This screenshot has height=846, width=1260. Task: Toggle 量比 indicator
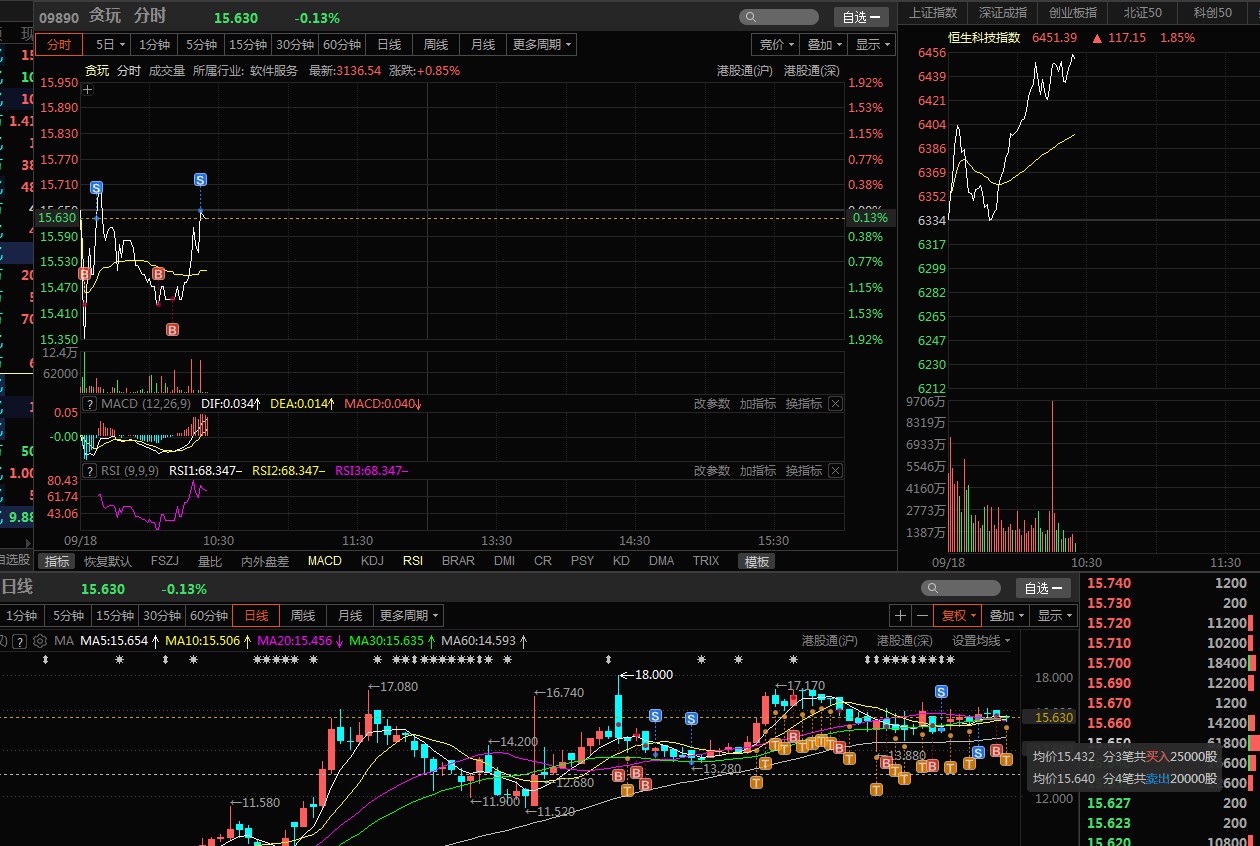(210, 562)
